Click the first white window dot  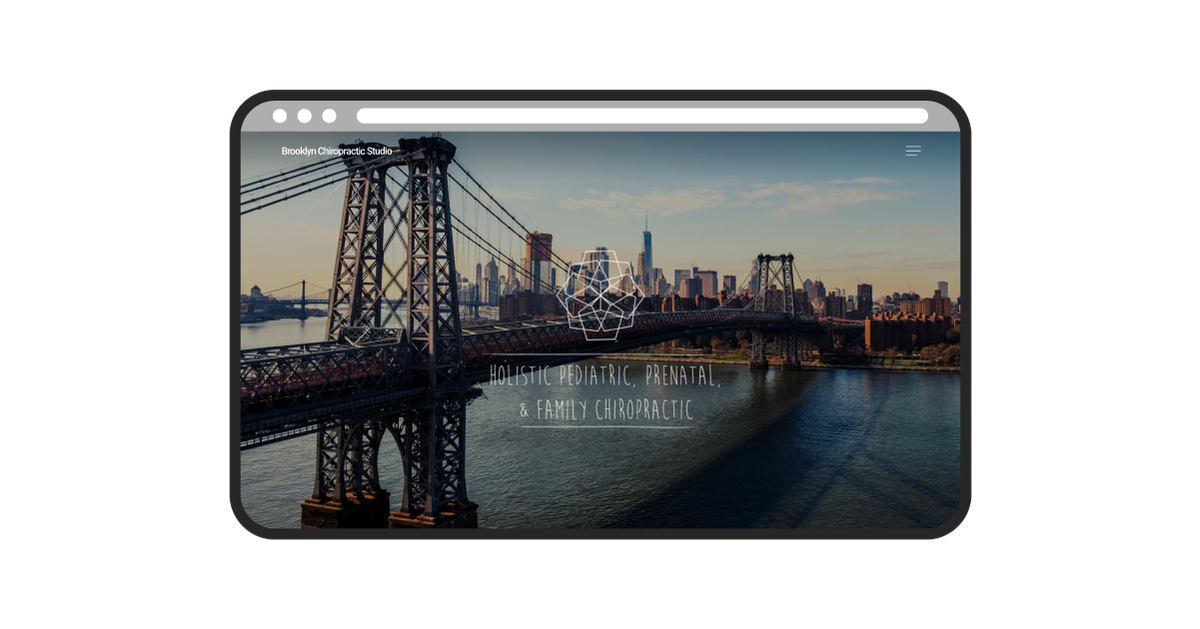[280, 116]
